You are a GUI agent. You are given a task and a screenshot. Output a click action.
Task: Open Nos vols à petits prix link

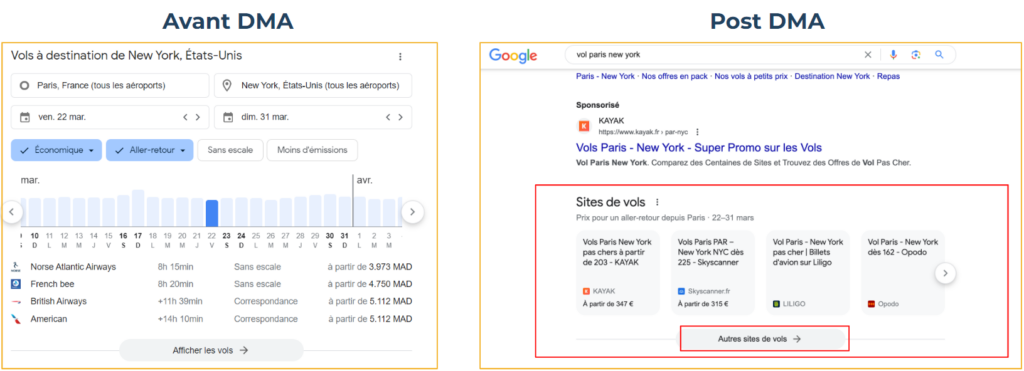tap(752, 76)
